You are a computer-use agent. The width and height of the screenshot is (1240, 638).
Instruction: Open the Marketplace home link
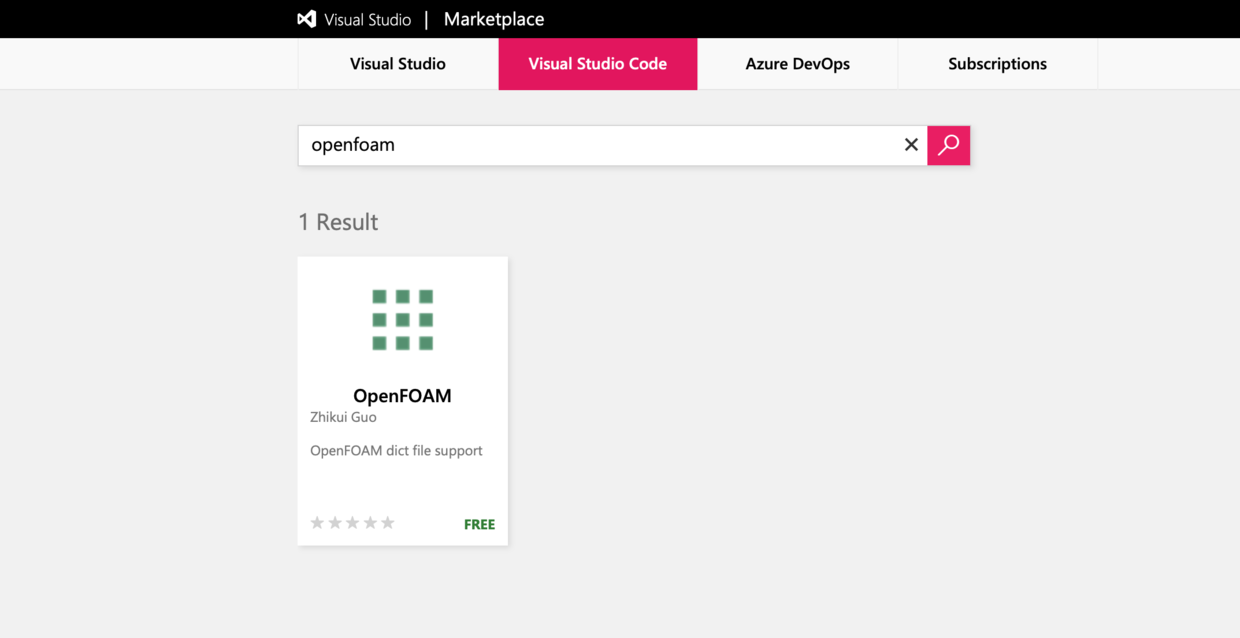pyautogui.click(x=493, y=18)
